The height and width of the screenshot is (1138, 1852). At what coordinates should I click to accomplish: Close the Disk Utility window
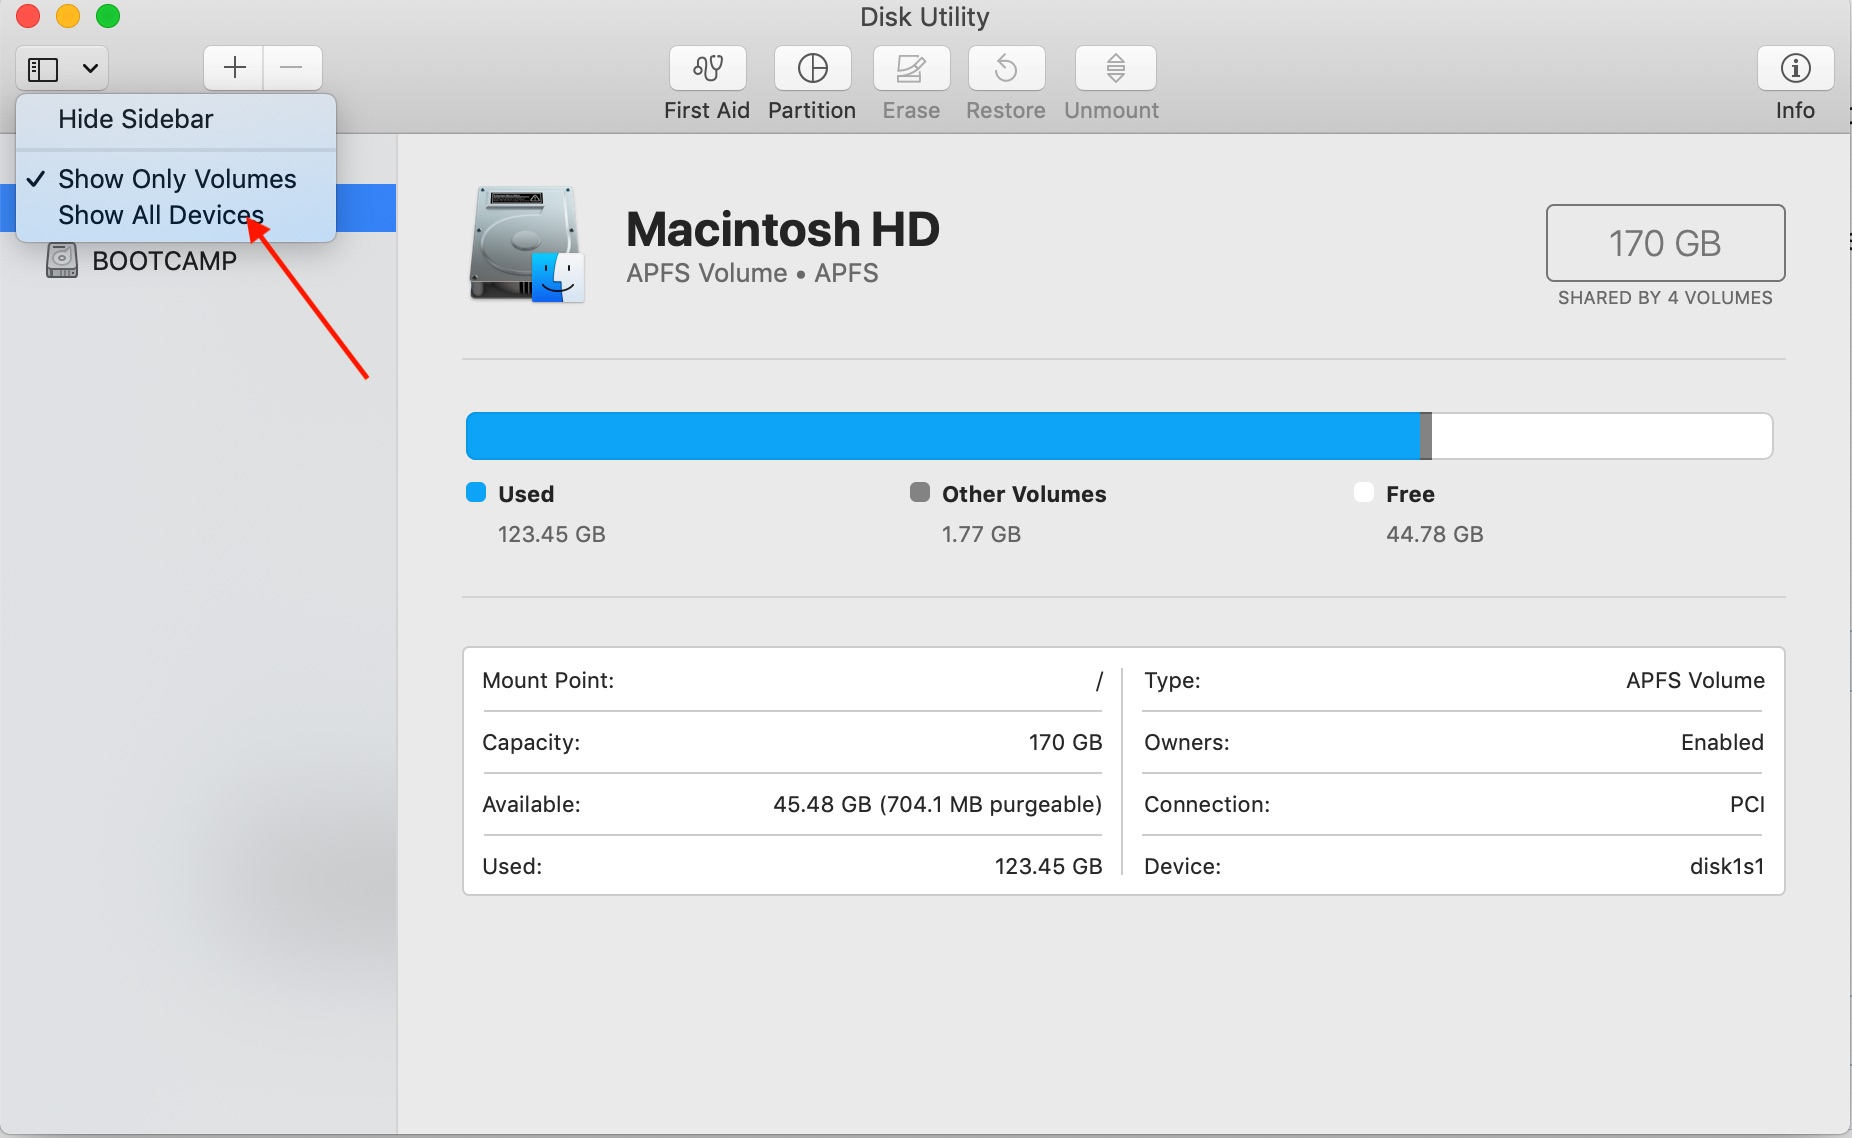28,16
